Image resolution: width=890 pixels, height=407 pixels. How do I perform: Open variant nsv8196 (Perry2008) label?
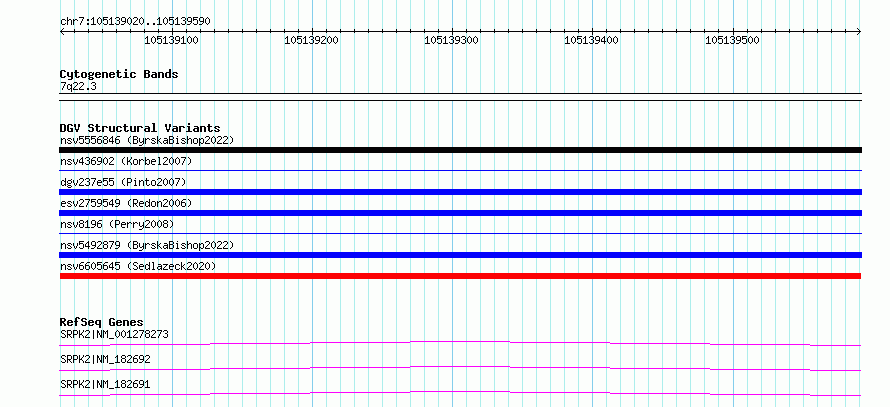pyautogui.click(x=117, y=224)
